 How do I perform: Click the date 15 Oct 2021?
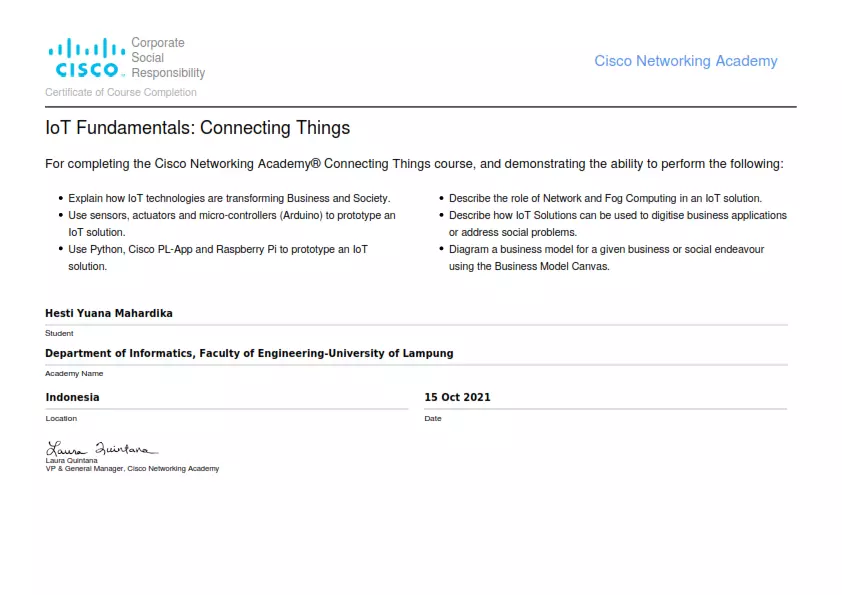(458, 397)
